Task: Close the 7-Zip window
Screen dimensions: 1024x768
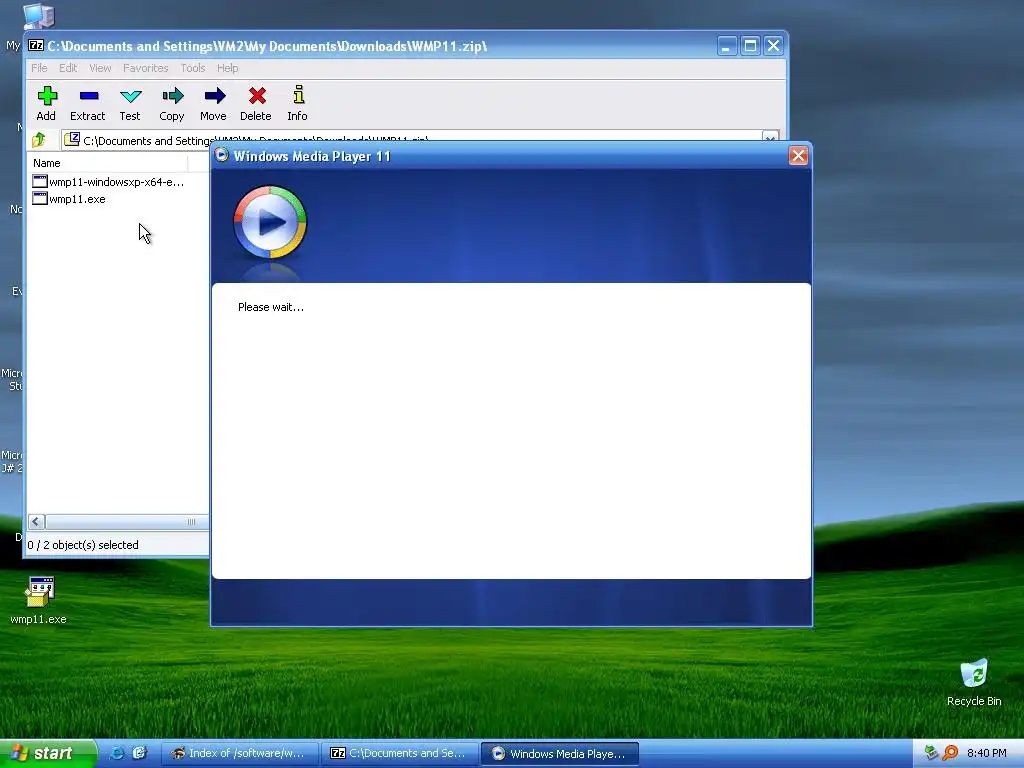Action: tap(773, 46)
